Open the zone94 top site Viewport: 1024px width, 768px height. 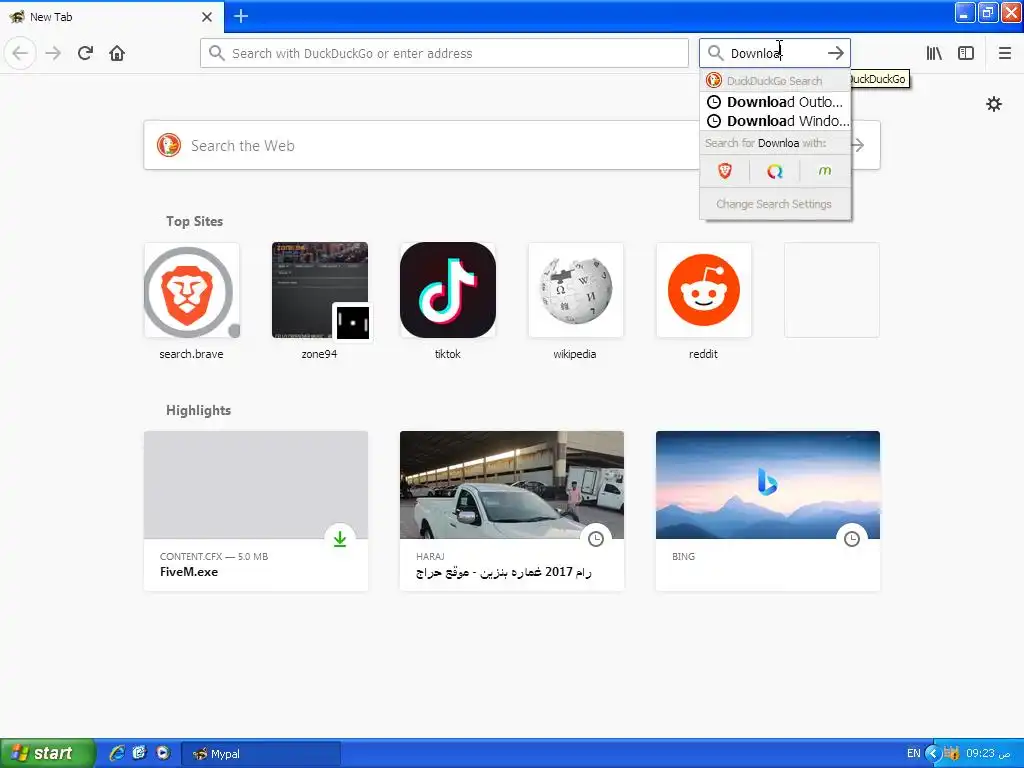coord(319,290)
